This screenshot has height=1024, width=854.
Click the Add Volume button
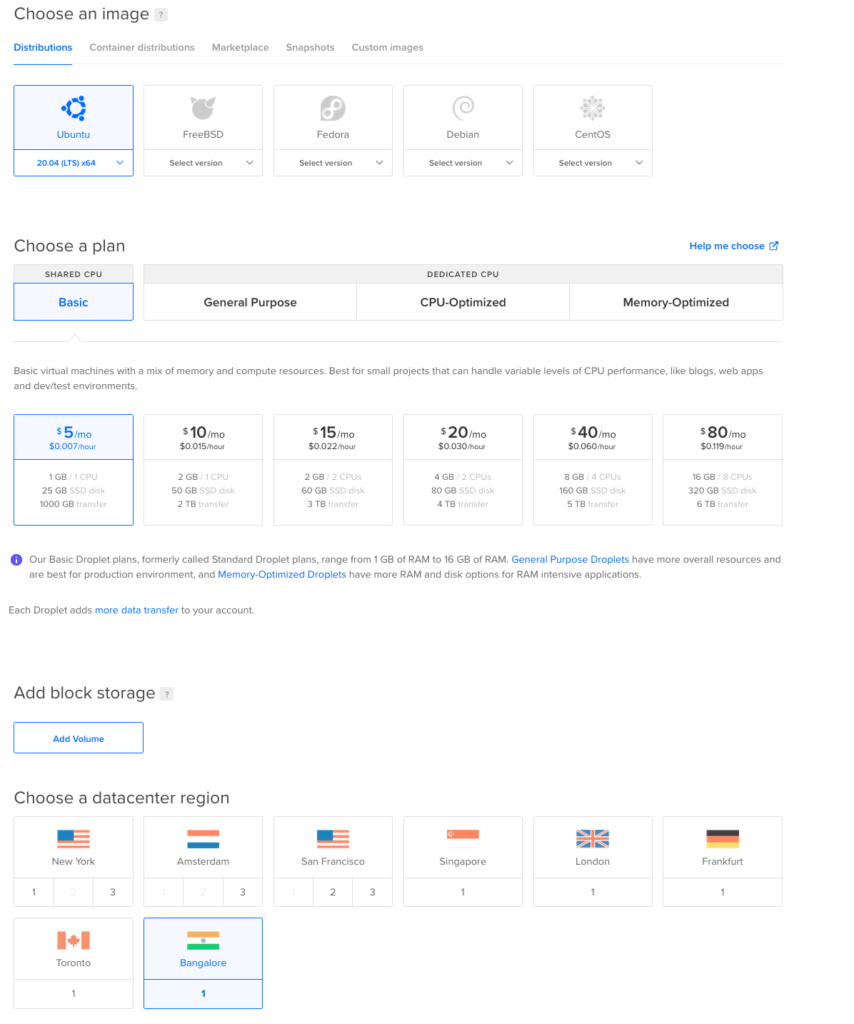click(x=78, y=738)
